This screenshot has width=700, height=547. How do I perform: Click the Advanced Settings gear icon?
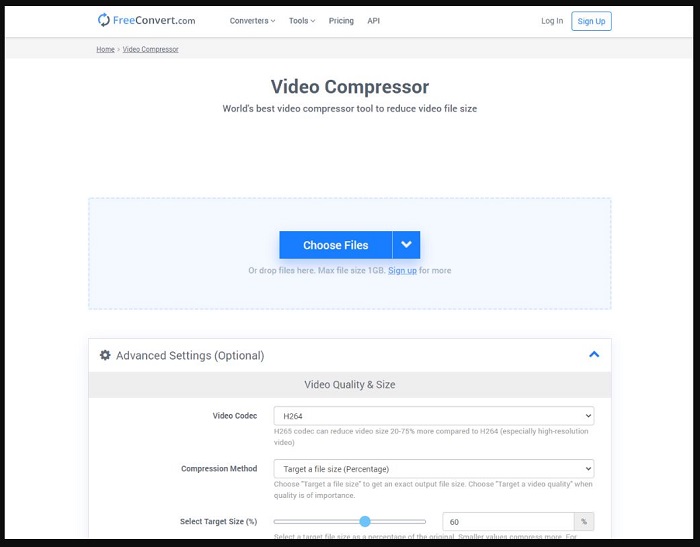coord(105,355)
